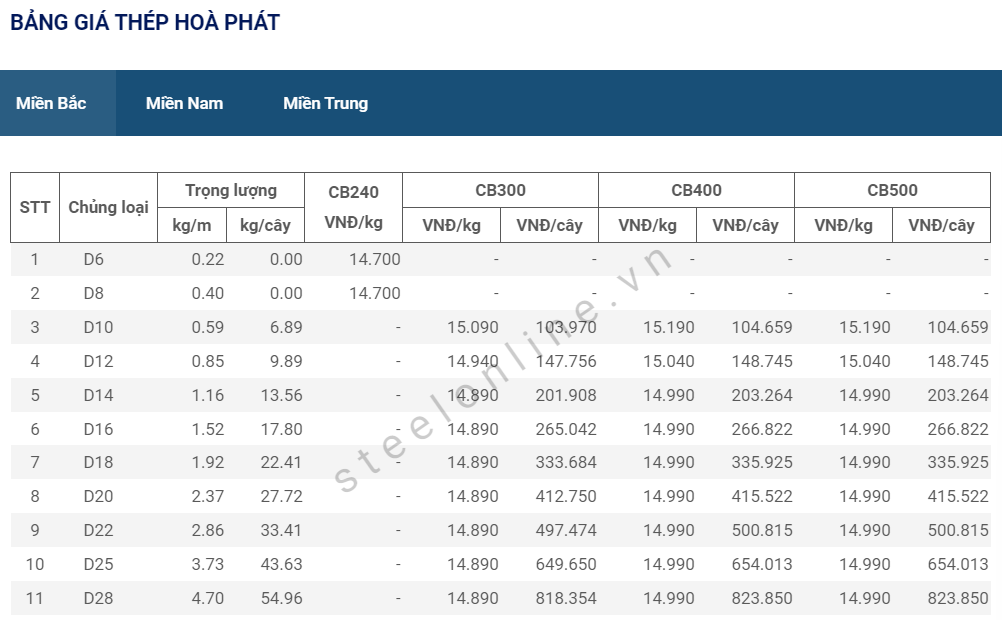This screenshot has height=620, width=1002.
Task: Click the 17.80 kg/cây value
Action: click(281, 429)
